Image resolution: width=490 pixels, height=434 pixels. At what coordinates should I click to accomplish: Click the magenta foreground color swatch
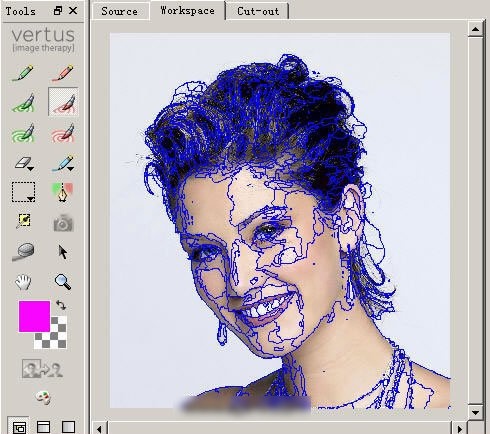[x=34, y=316]
